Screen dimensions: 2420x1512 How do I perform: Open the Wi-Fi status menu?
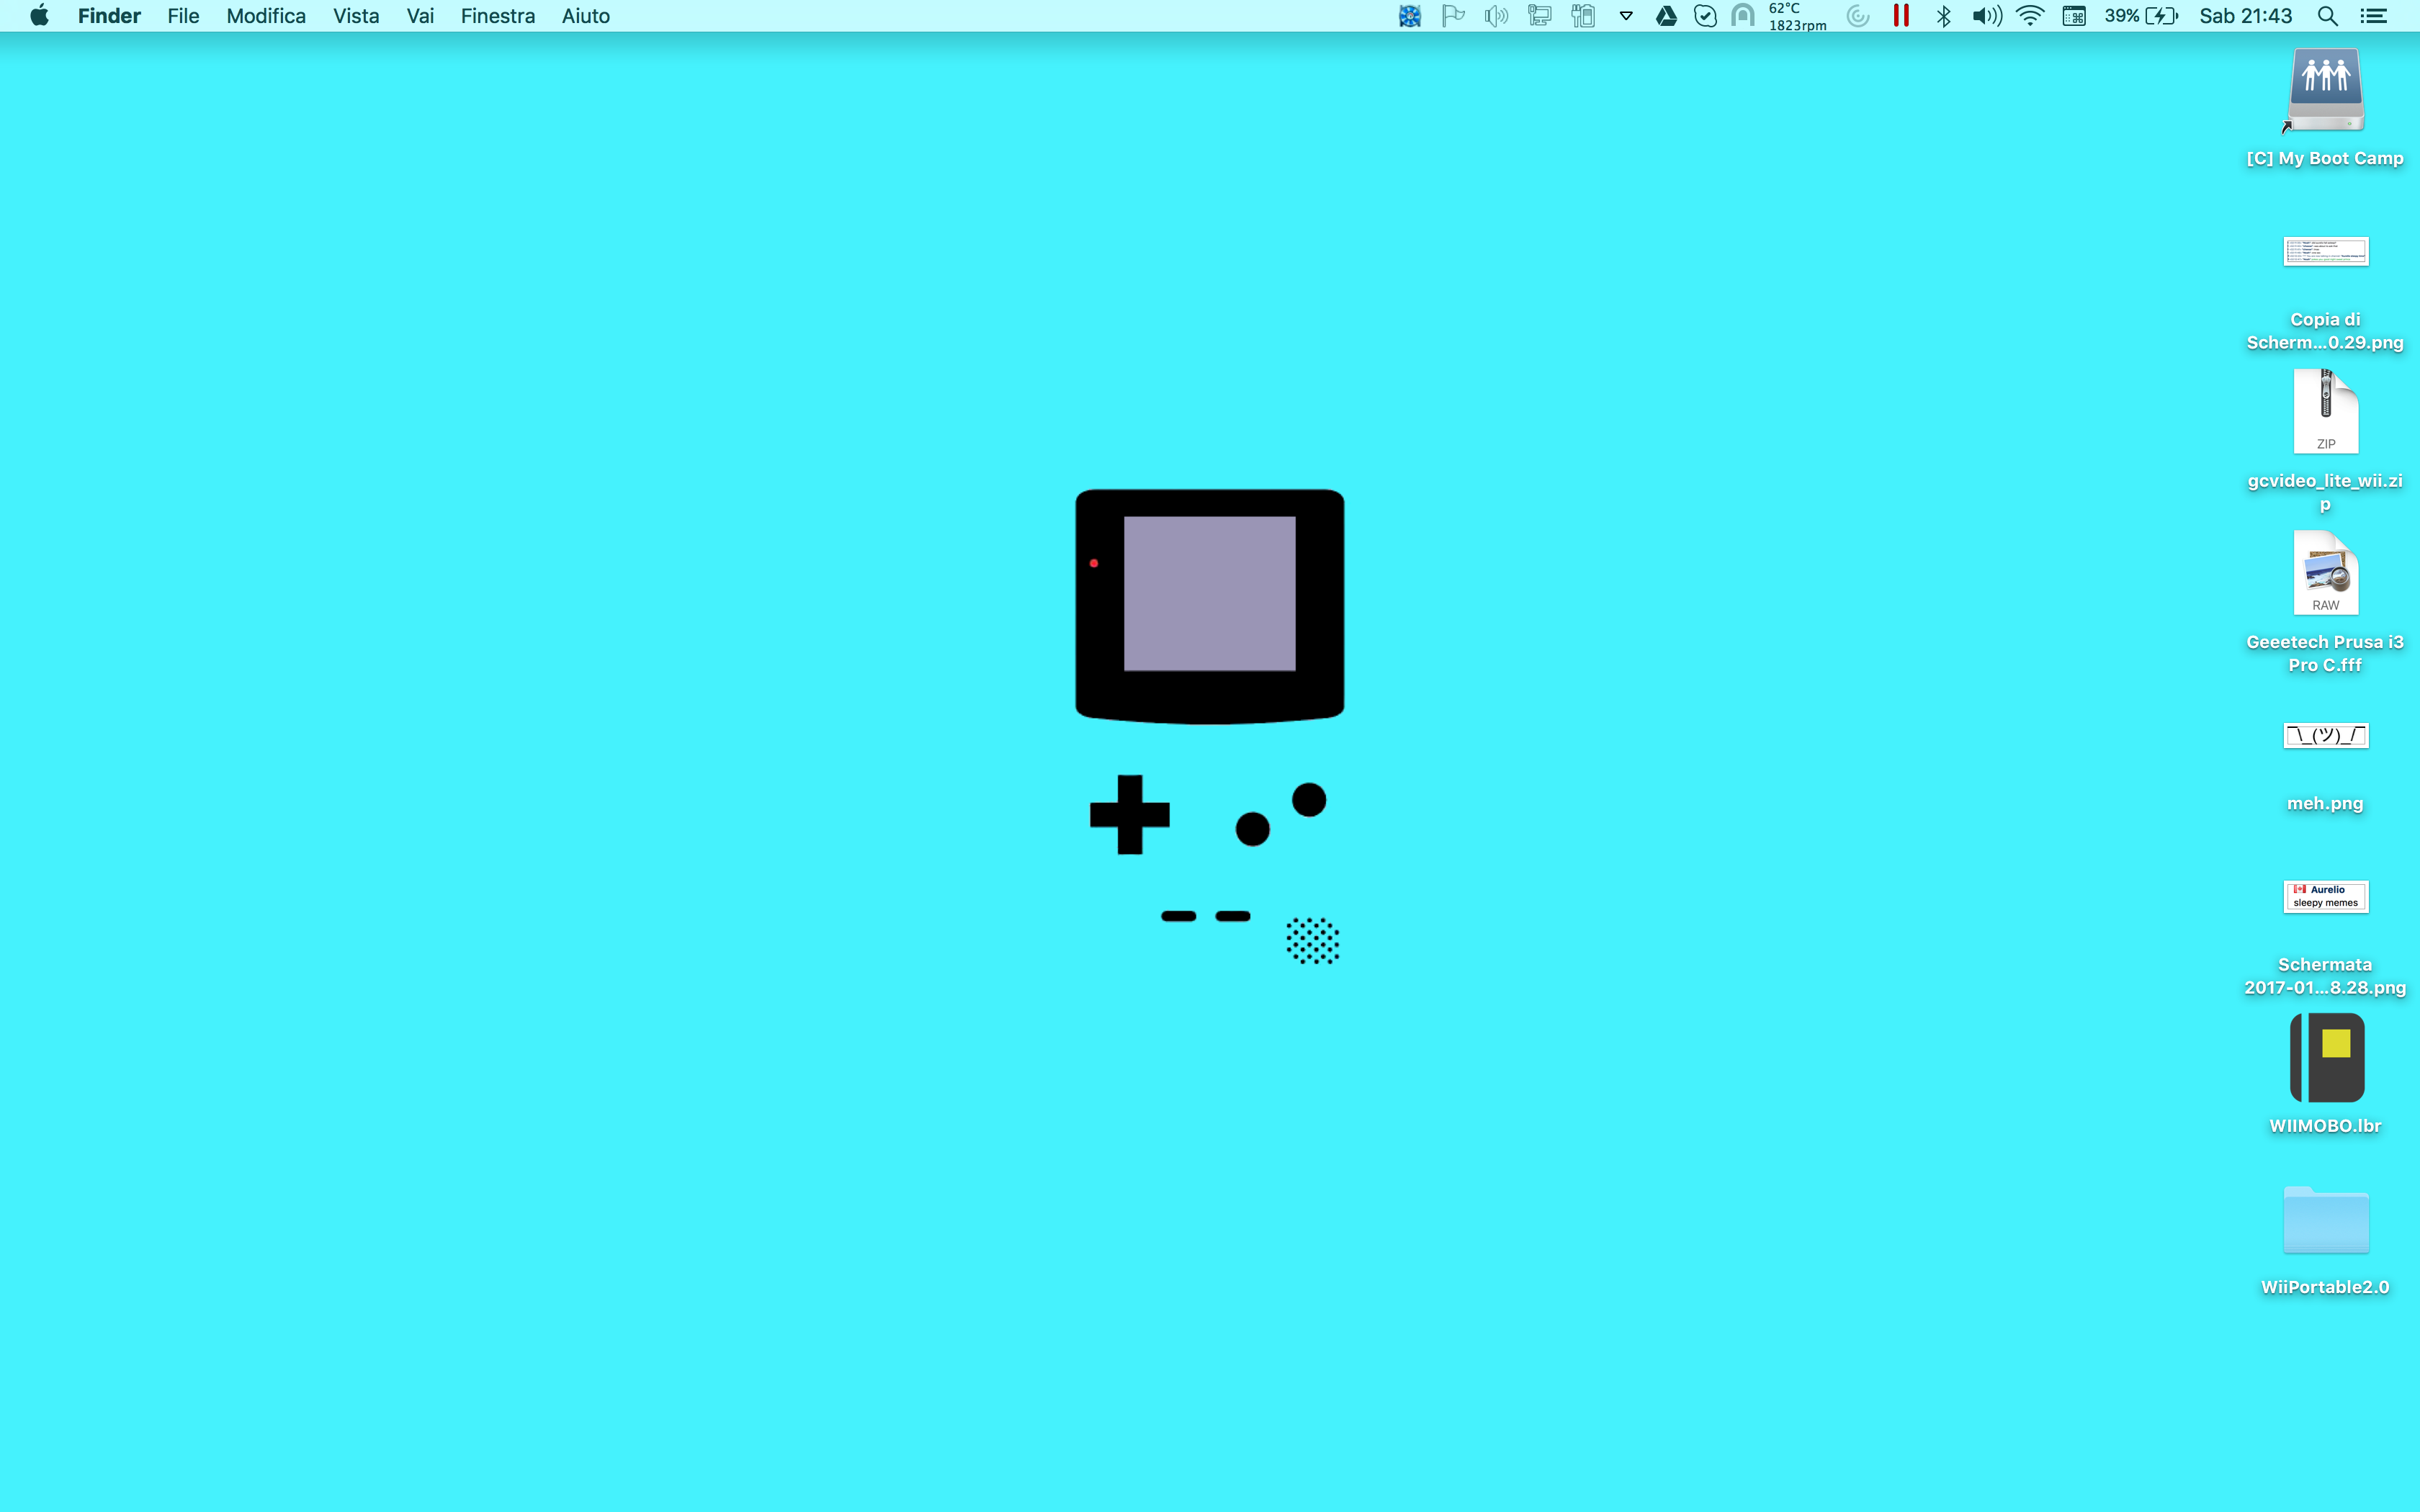click(x=2030, y=16)
